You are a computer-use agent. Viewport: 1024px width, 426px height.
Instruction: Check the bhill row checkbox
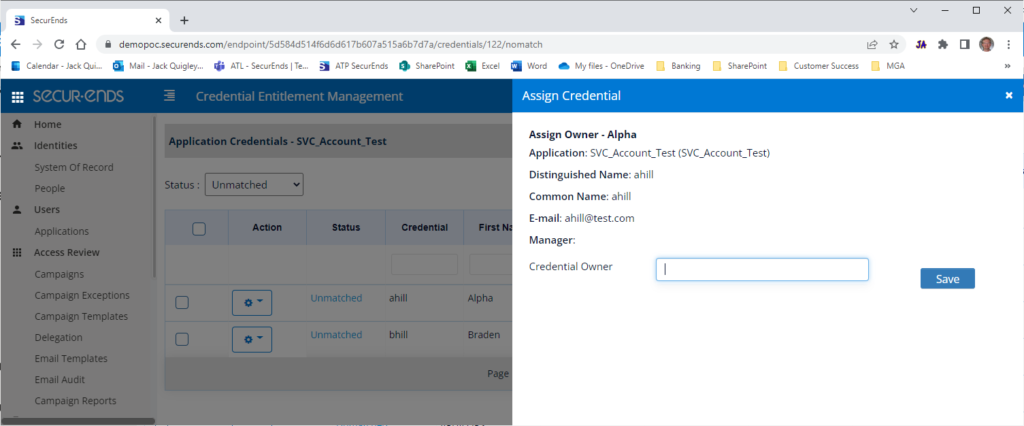182,339
